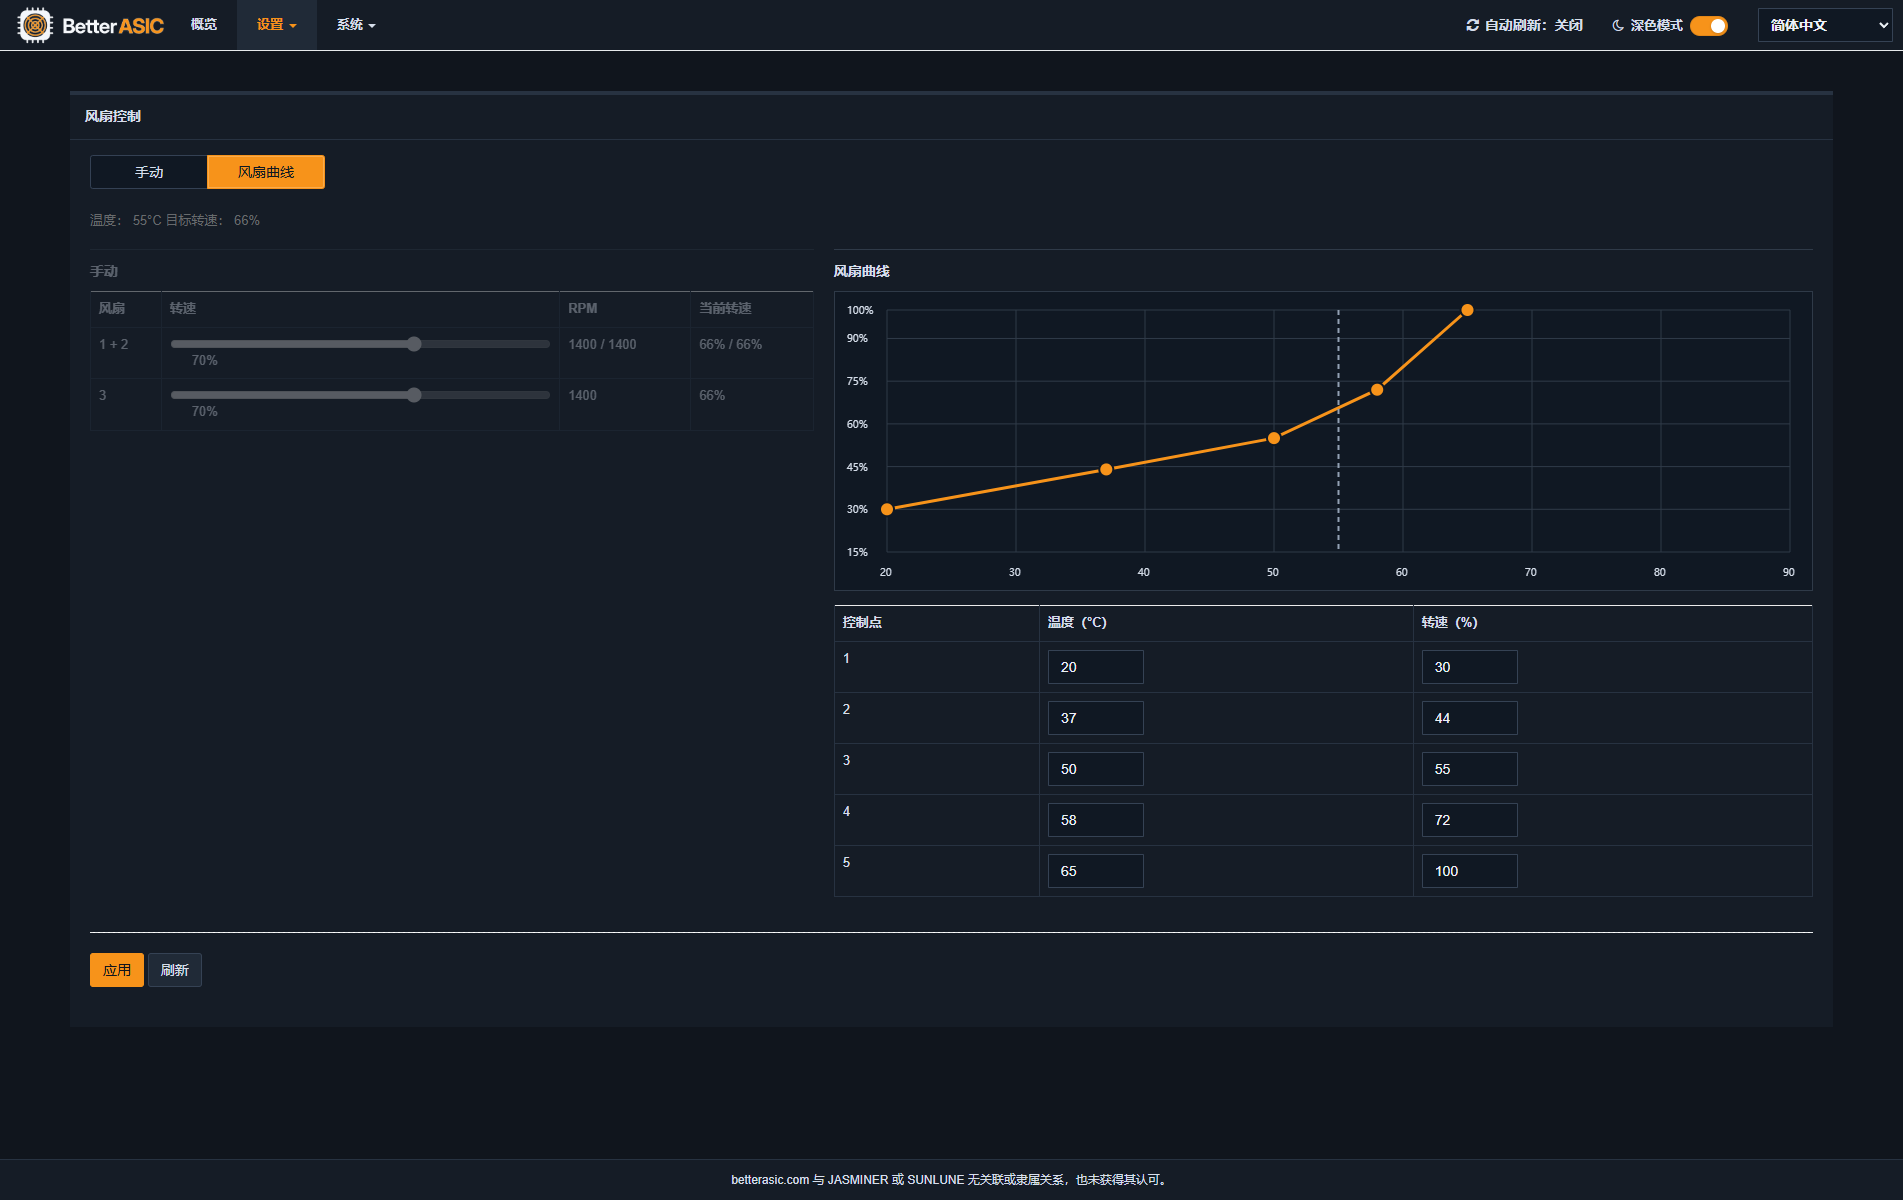Switch to 手动 manual fan mode tab

click(x=149, y=172)
